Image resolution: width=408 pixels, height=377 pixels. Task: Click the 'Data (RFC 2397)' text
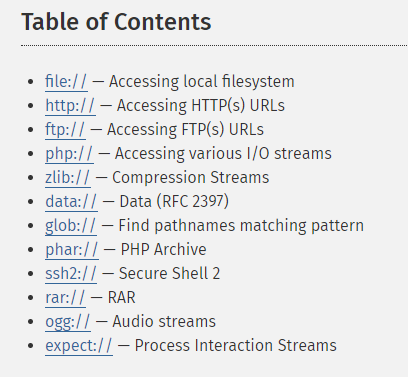[174, 202]
